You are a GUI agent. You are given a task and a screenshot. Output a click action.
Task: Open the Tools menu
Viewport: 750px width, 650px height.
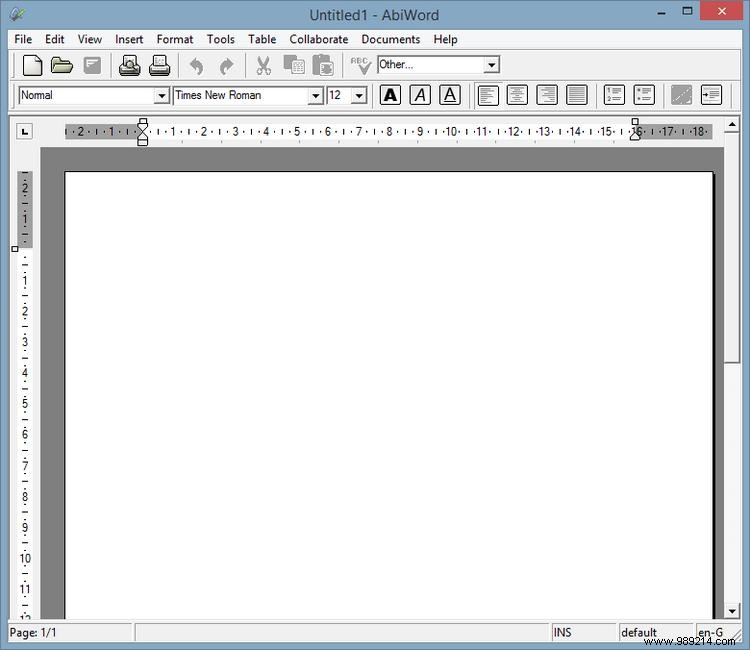click(221, 39)
